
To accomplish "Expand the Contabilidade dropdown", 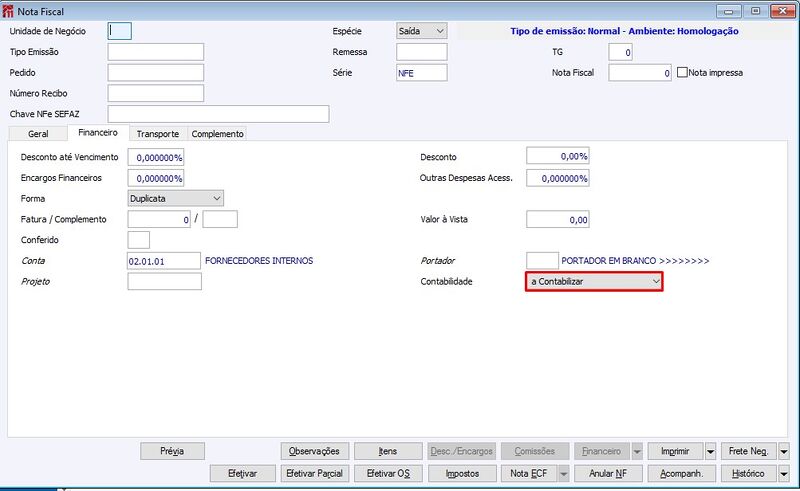I will [594, 281].
